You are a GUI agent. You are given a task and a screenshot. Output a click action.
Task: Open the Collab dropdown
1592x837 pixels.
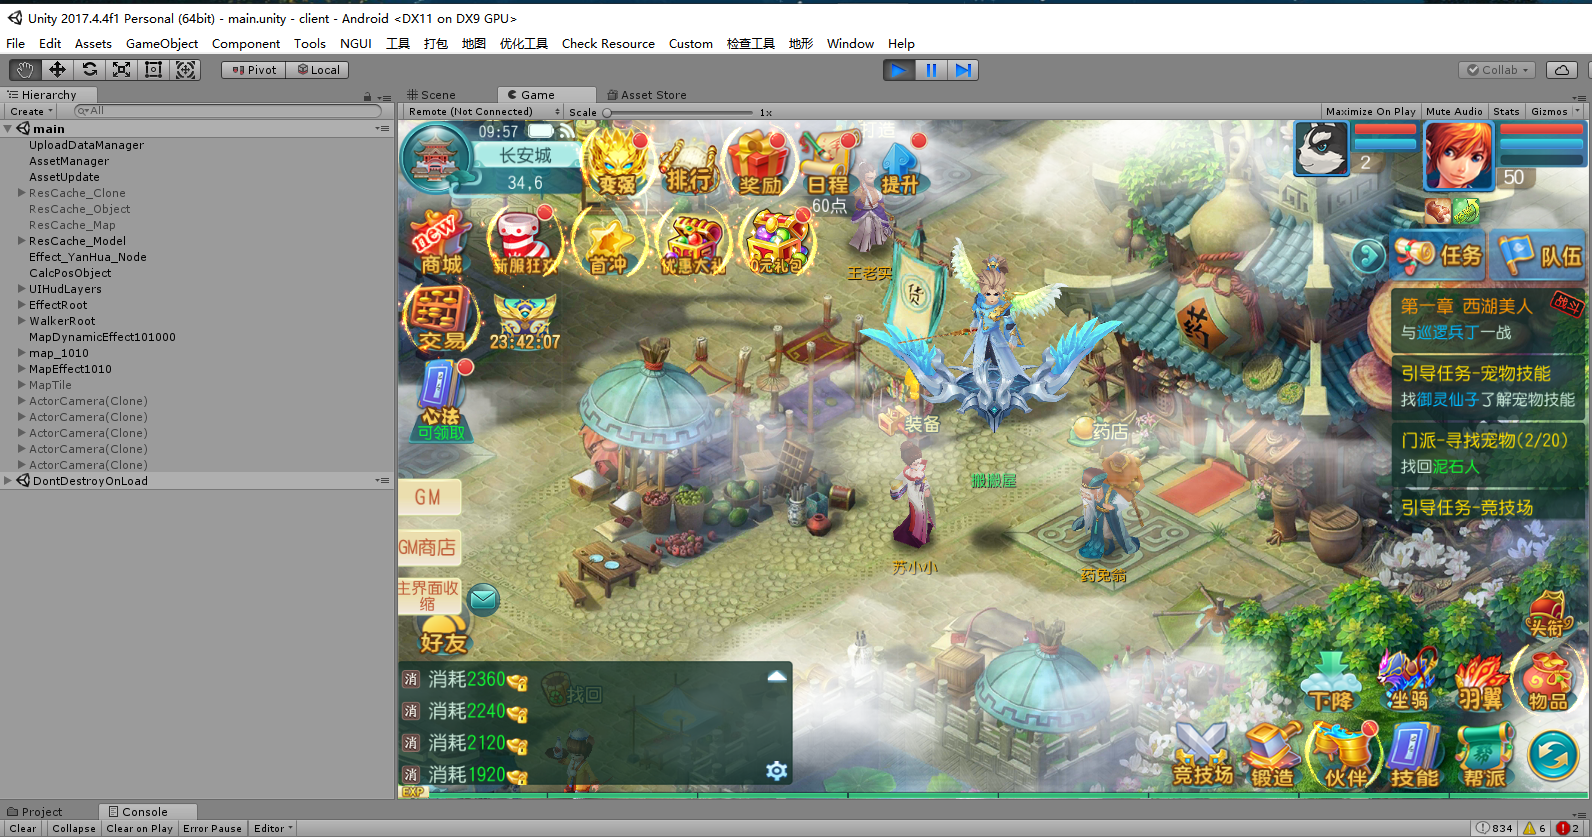point(1498,70)
